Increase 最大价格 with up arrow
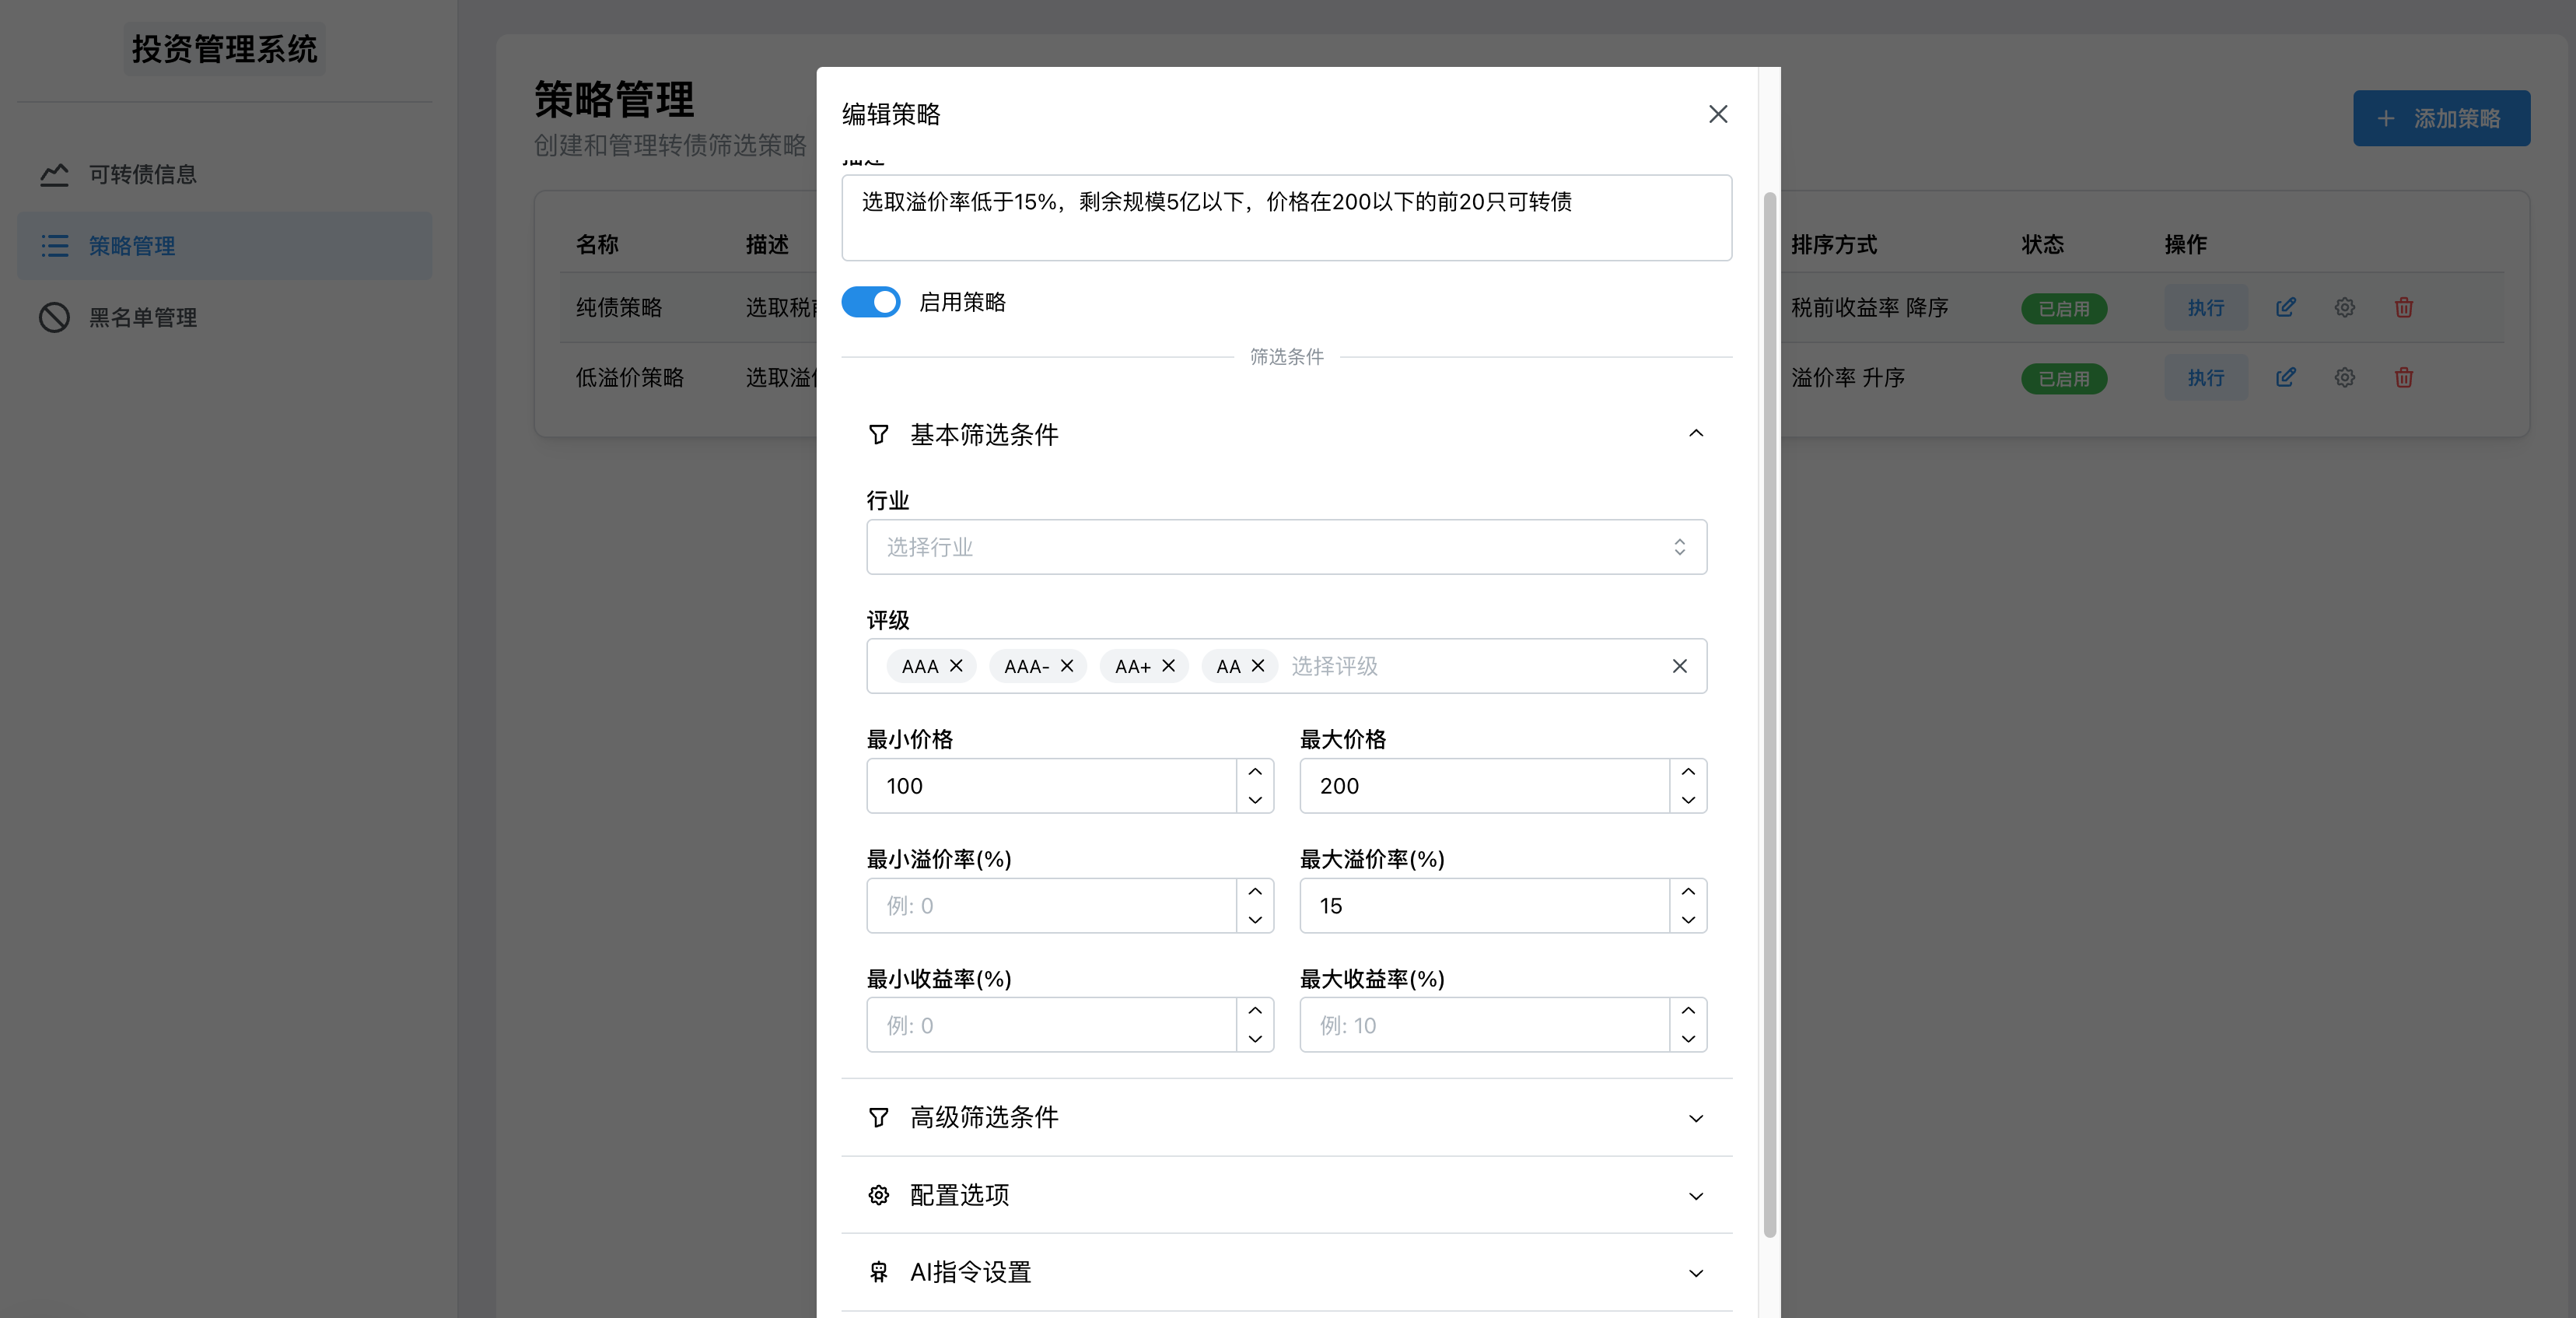This screenshot has height=1318, width=2576. tap(1688, 772)
